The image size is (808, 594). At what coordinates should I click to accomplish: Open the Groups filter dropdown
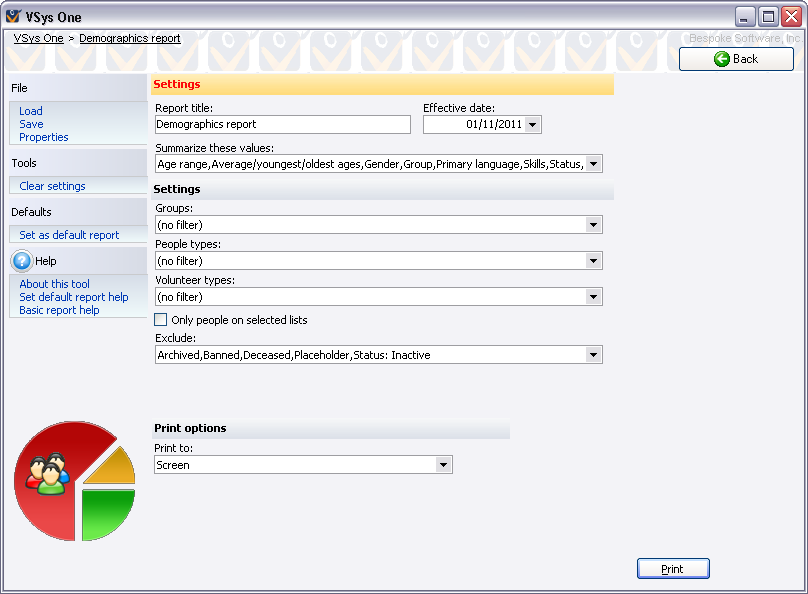(x=593, y=225)
